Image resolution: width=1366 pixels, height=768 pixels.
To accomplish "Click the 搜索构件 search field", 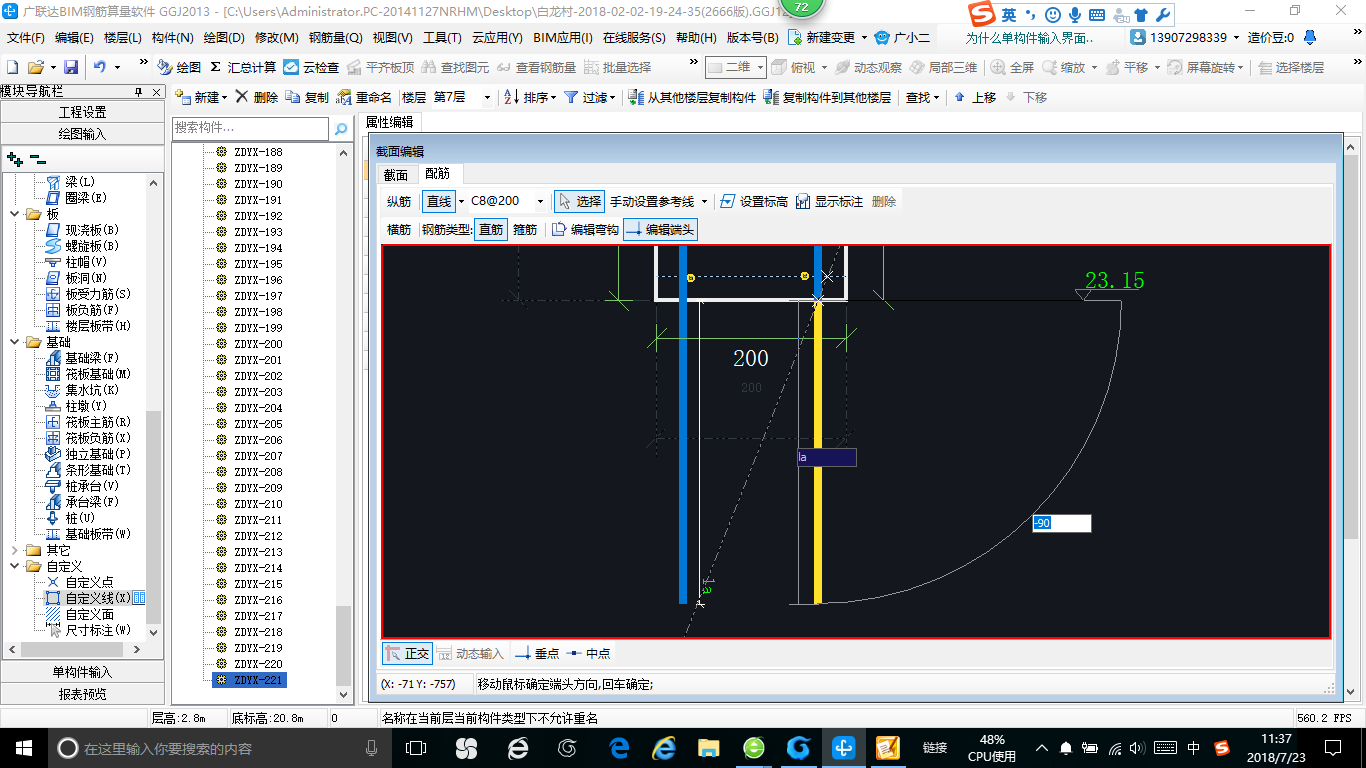I will tap(250, 128).
